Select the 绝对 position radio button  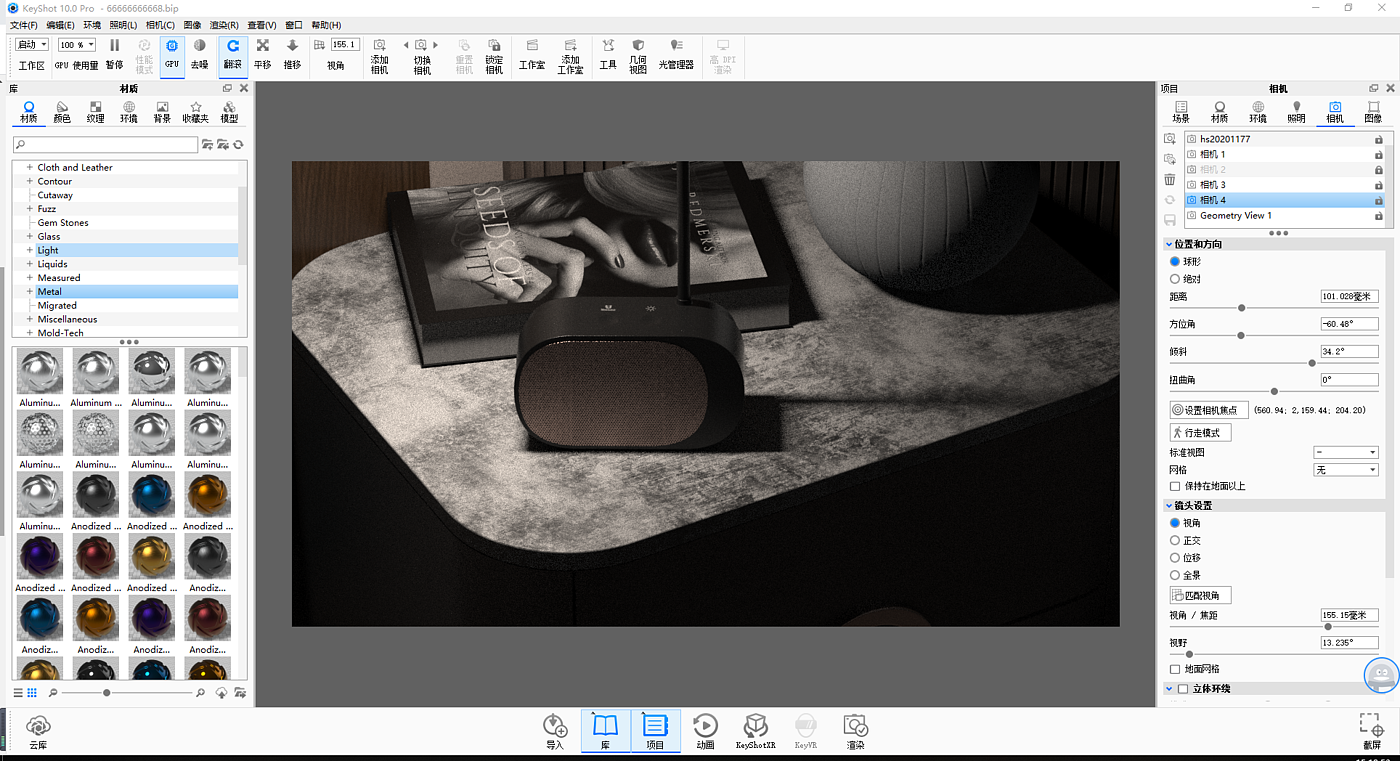(1175, 279)
